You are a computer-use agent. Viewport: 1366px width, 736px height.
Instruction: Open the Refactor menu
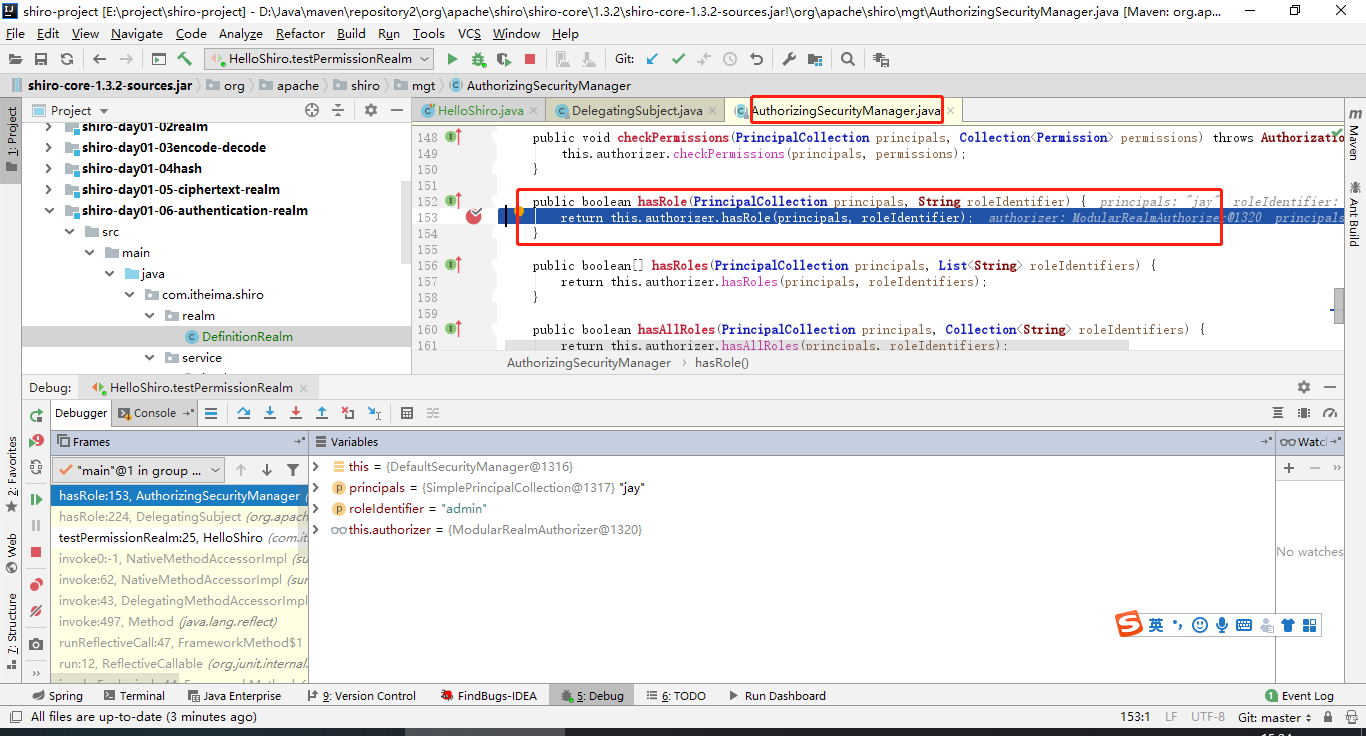click(300, 33)
